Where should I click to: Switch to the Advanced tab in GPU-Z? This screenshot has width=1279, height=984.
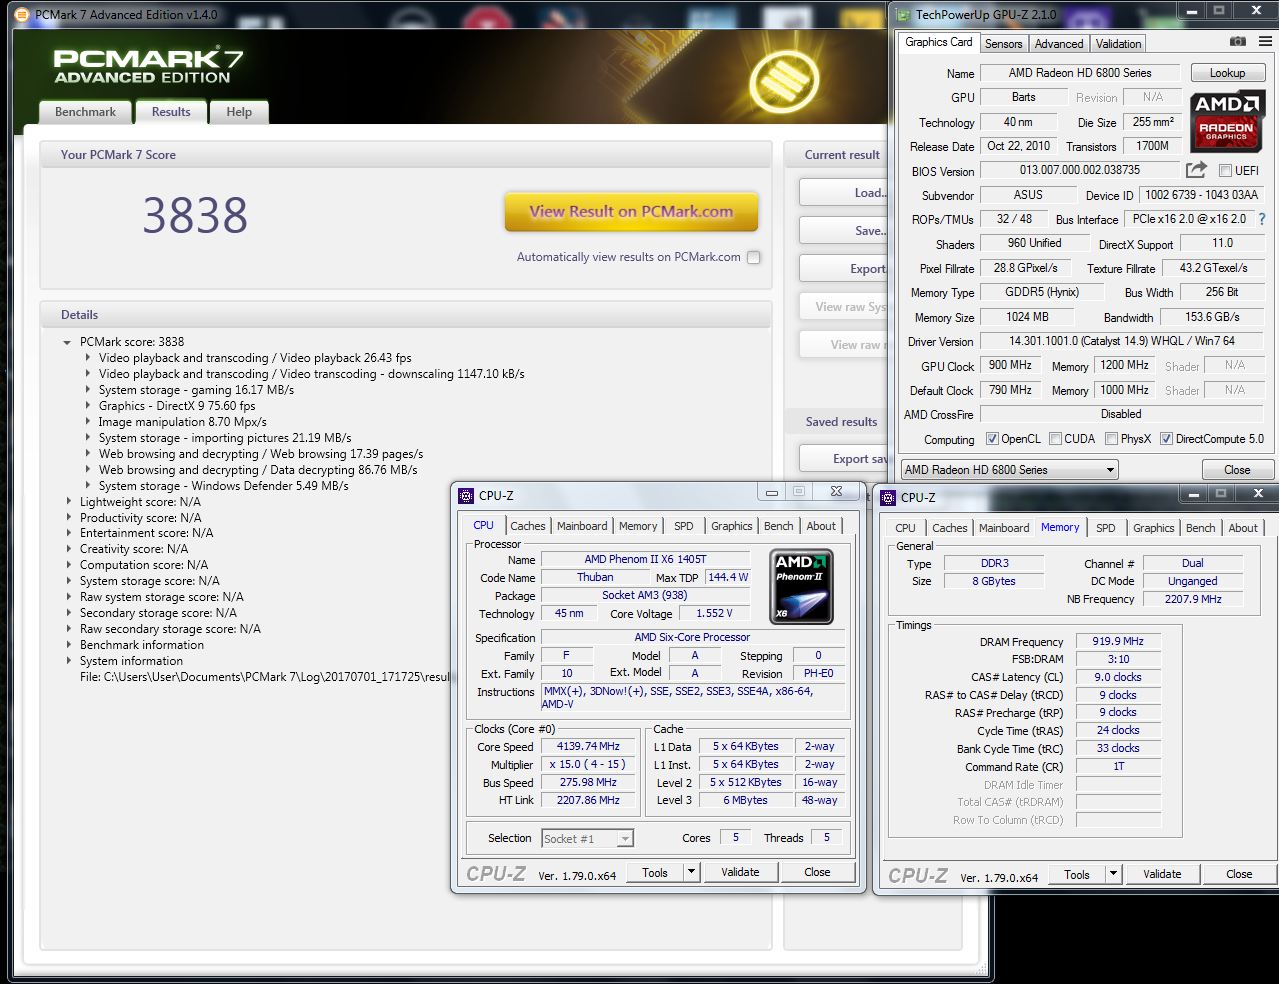tap(1059, 44)
